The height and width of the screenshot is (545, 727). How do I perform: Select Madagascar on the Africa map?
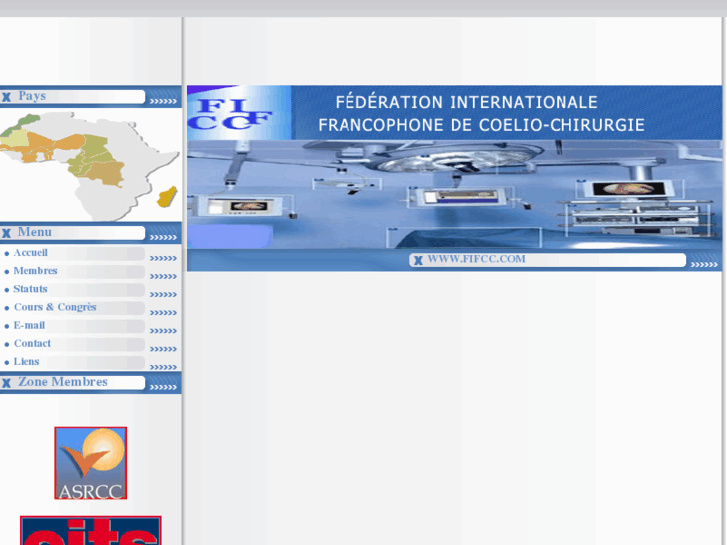click(x=167, y=197)
